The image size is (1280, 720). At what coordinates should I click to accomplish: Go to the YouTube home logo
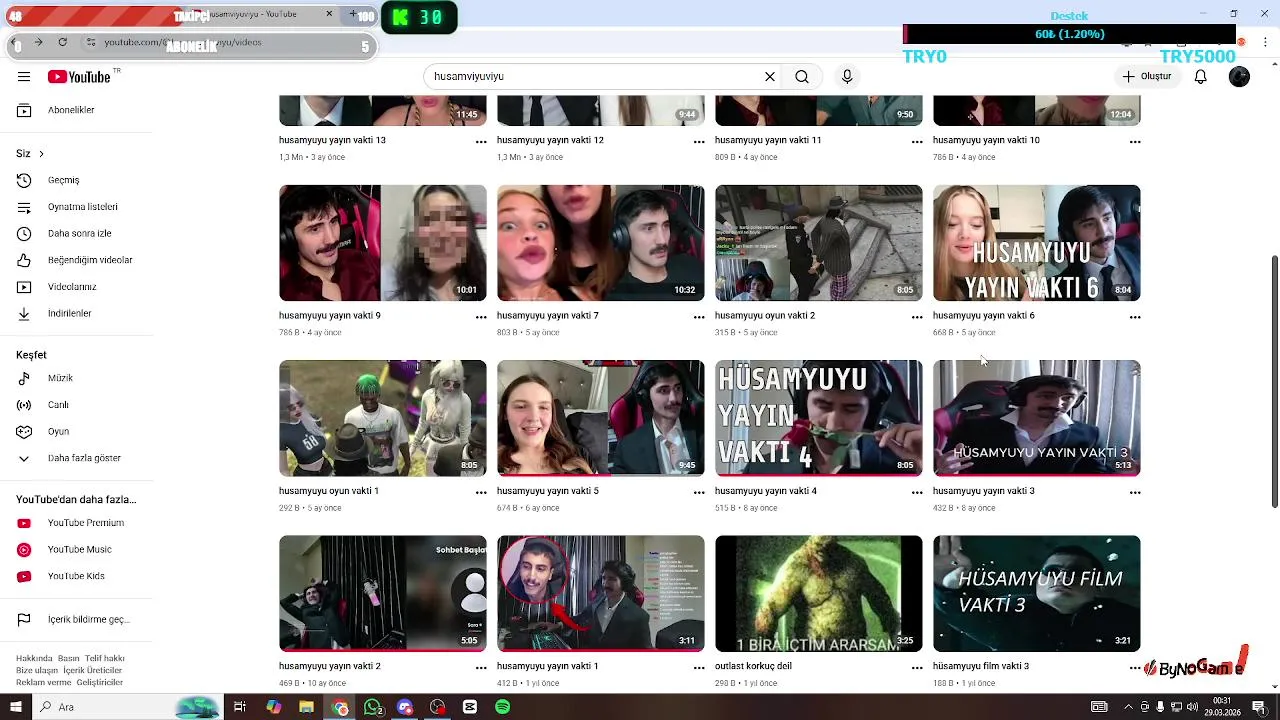[x=79, y=77]
